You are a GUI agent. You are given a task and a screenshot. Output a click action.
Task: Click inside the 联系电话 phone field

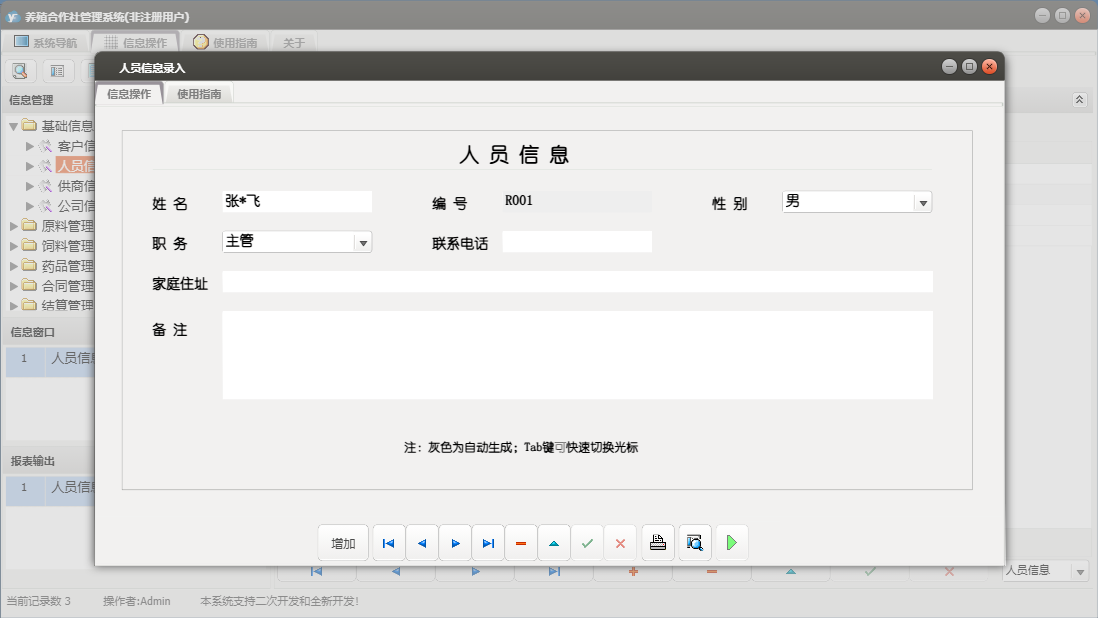[x=577, y=241]
